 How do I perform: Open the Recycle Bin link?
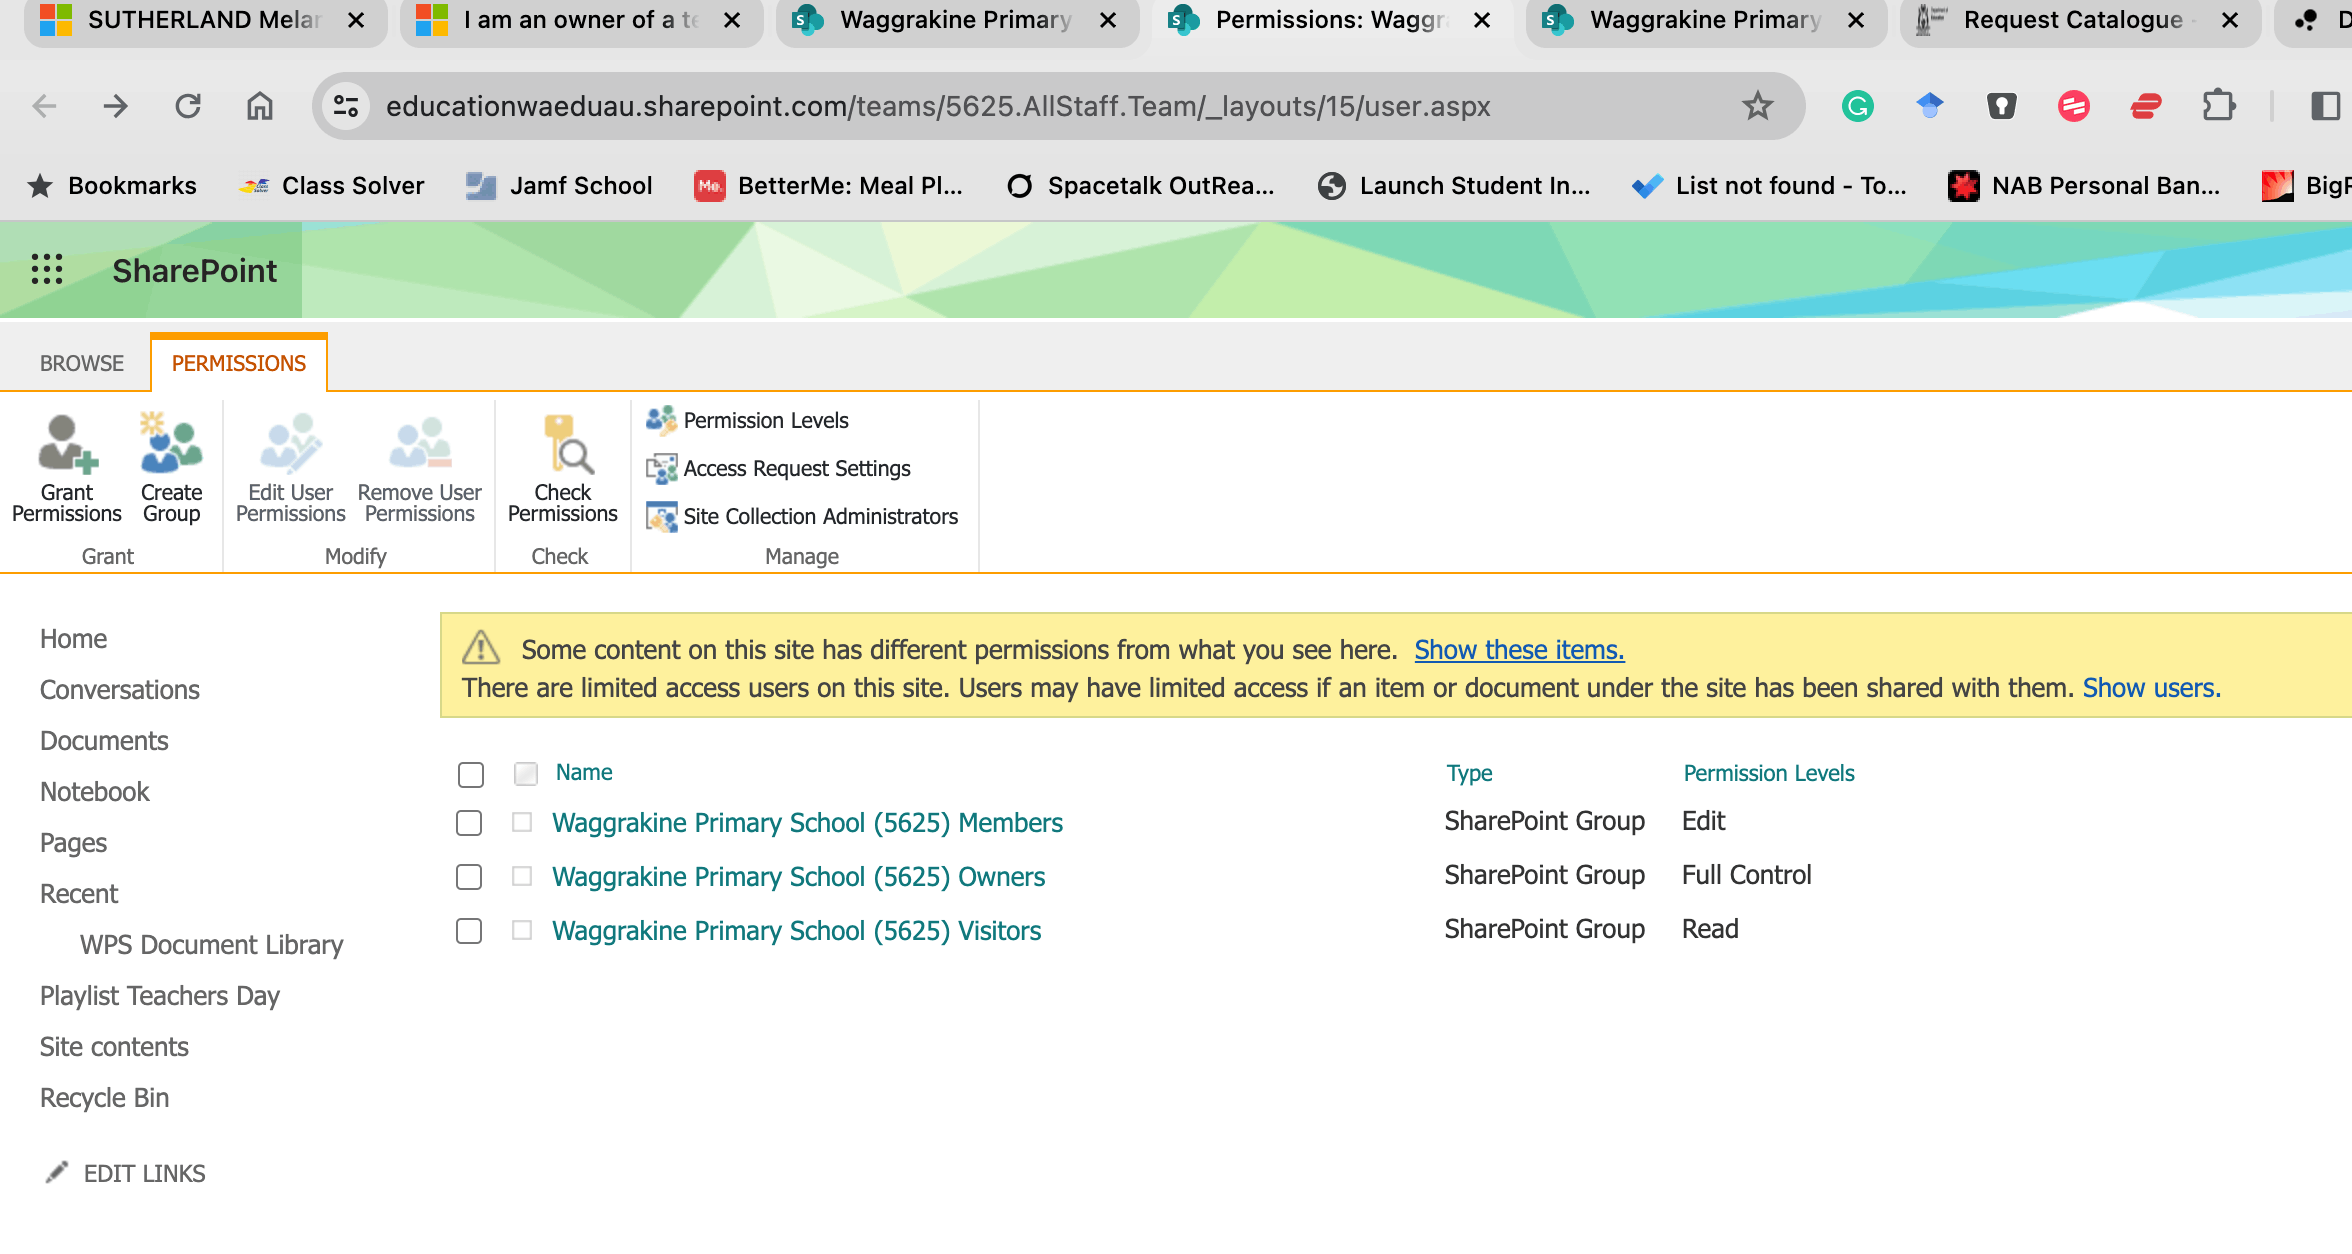coord(104,1098)
